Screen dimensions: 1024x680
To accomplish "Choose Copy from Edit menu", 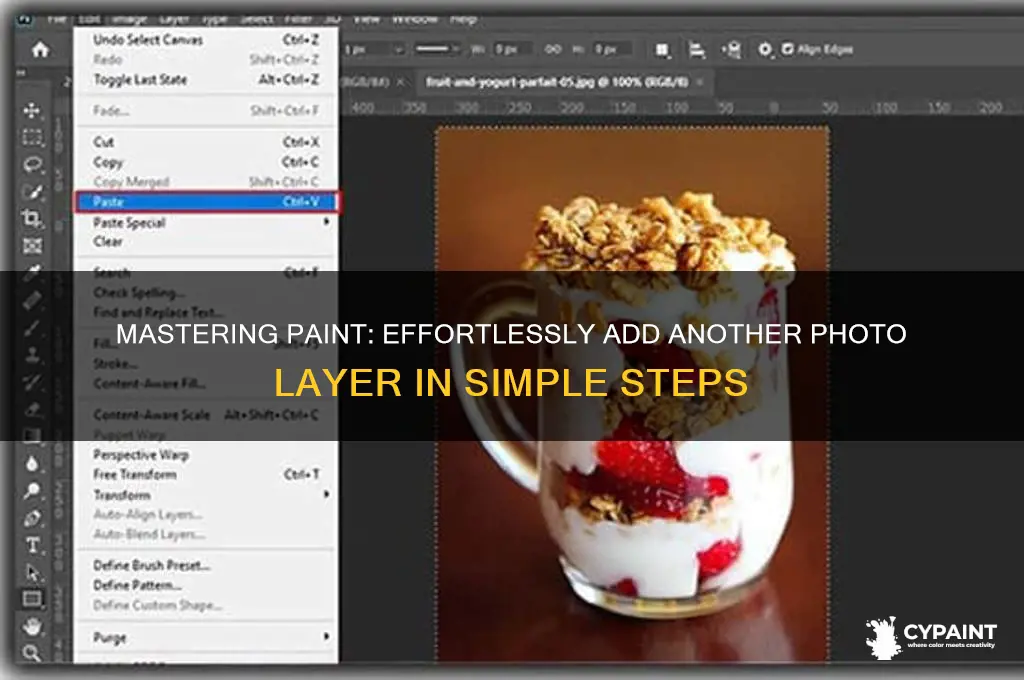I will 206,162.
